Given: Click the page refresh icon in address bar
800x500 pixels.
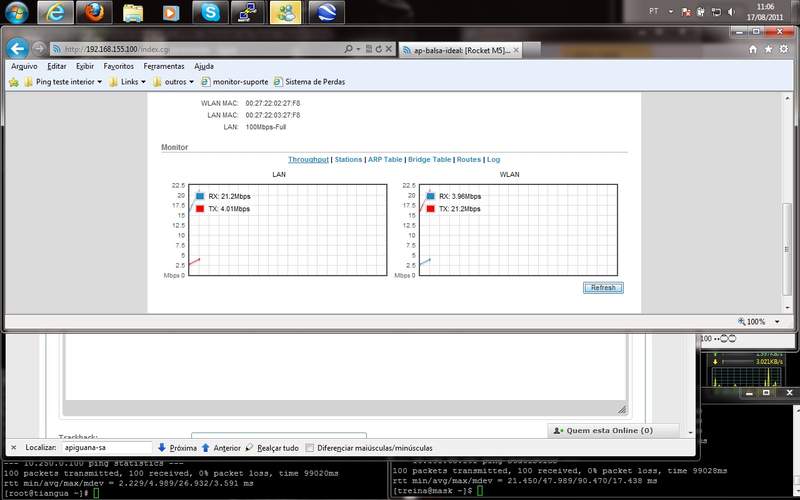Looking at the screenshot, I should (x=378, y=49).
